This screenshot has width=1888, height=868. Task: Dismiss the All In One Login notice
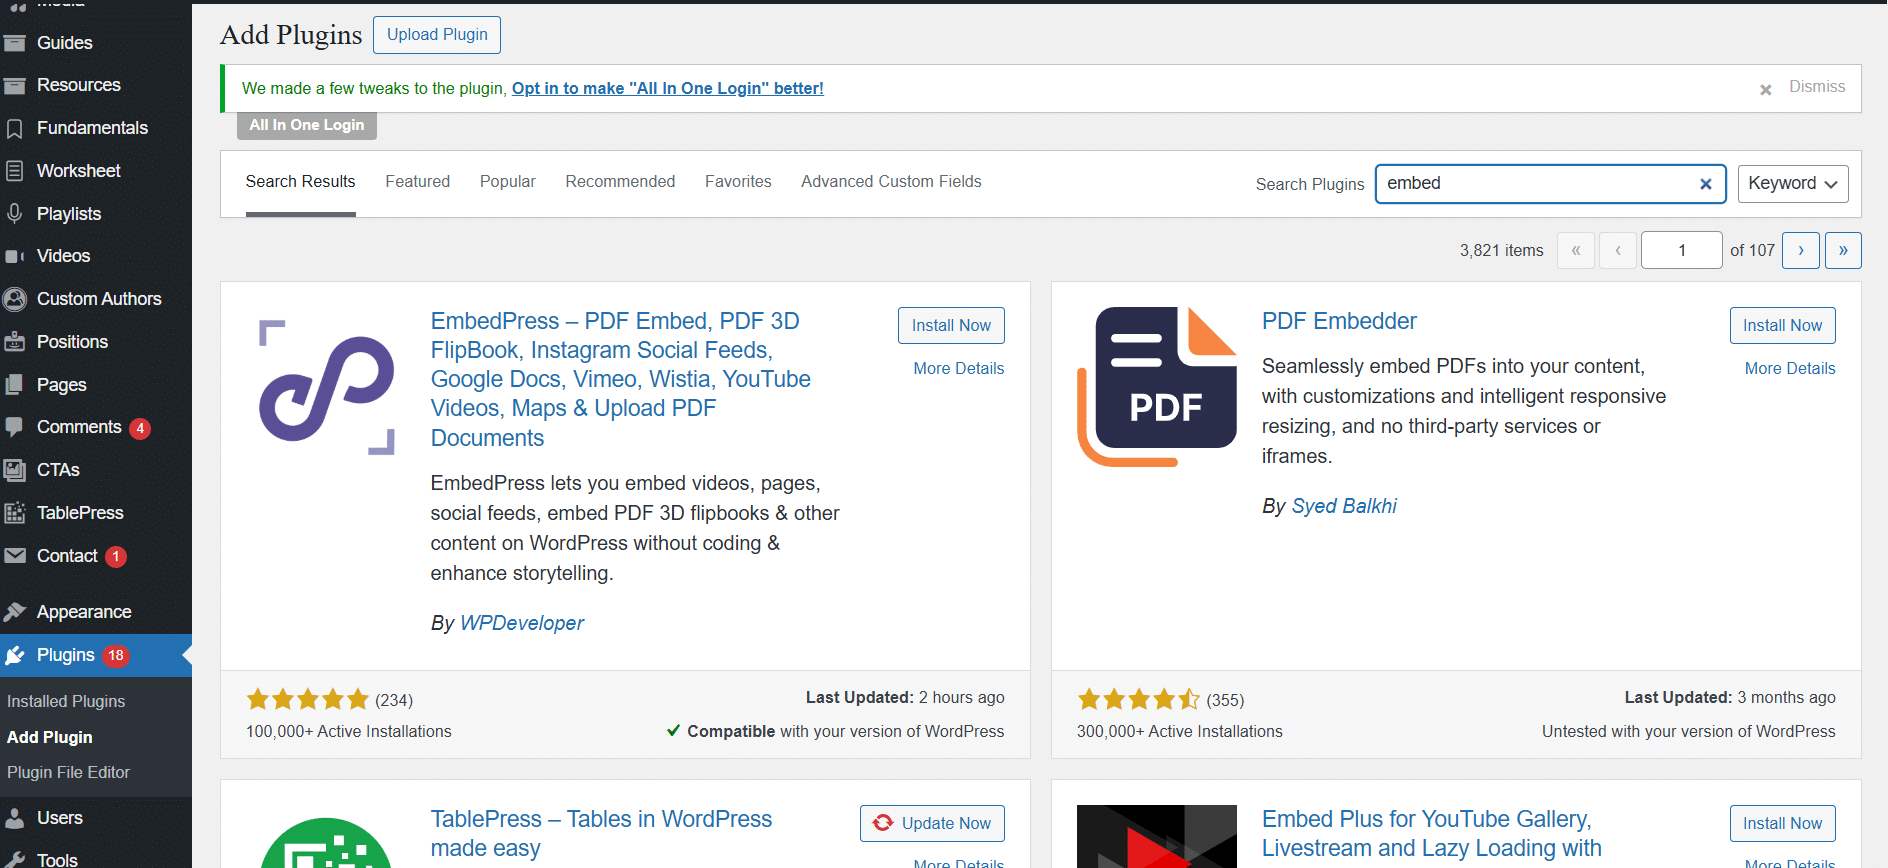1805,88
